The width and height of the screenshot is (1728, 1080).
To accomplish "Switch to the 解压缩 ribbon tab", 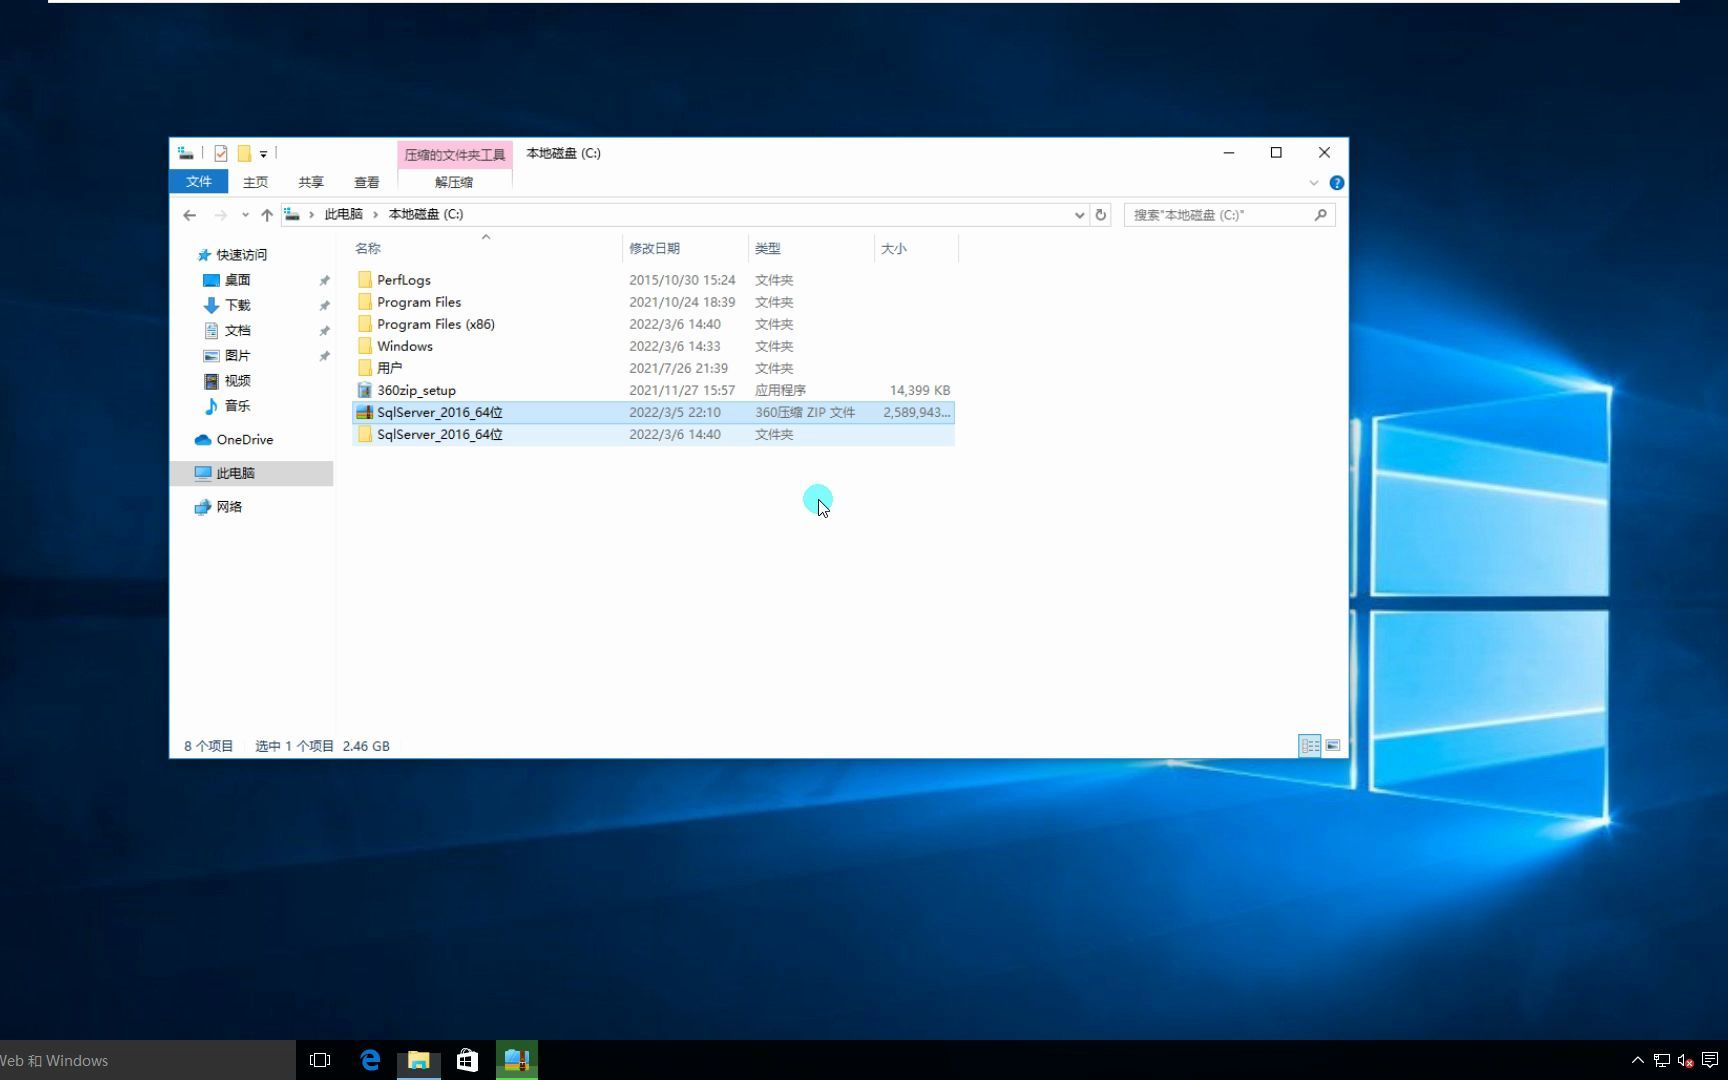I will [453, 182].
